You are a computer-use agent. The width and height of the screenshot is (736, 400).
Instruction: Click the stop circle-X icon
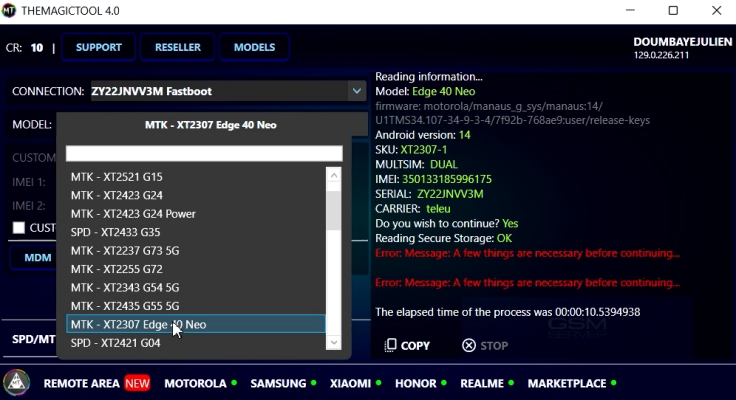(x=468, y=346)
